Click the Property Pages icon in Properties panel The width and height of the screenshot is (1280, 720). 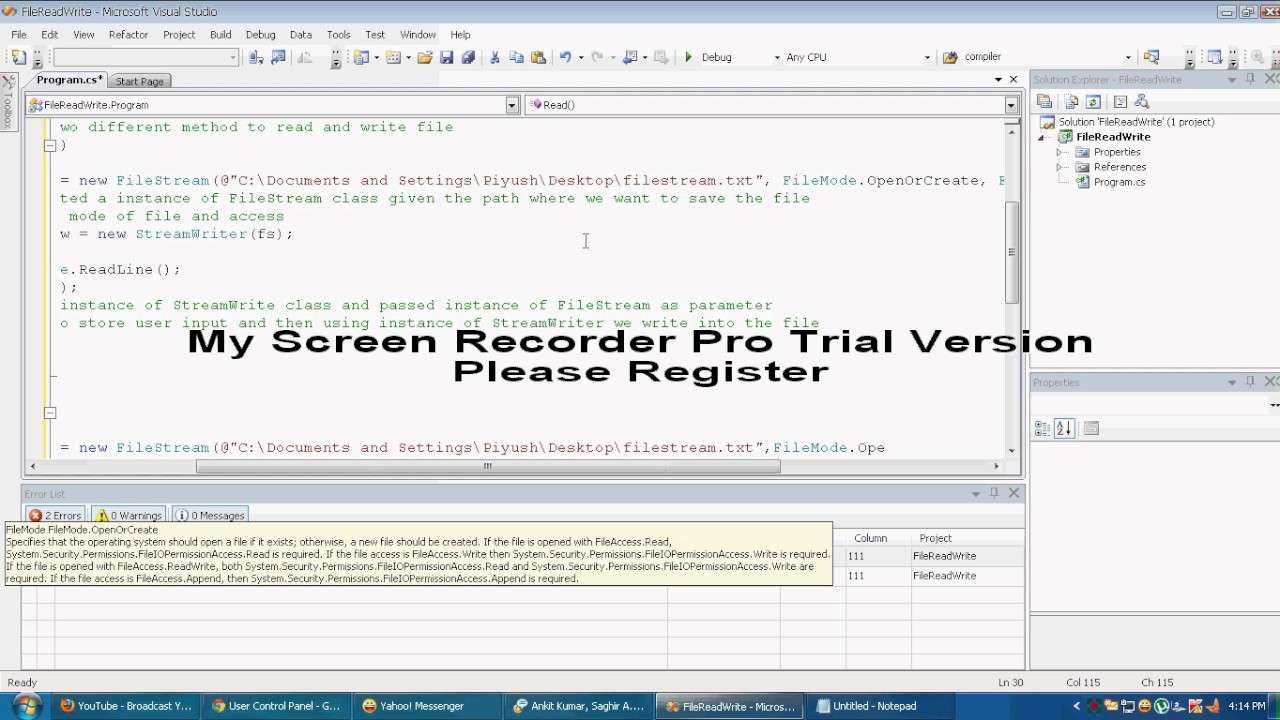click(x=1091, y=428)
